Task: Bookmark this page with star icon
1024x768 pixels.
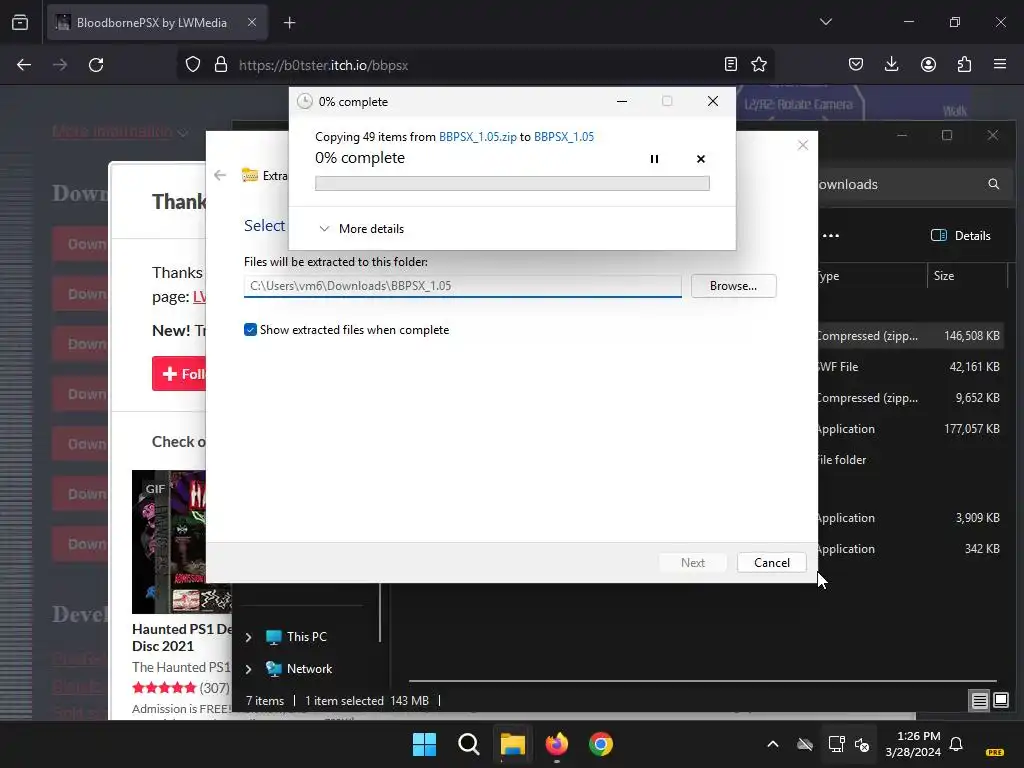Action: pyautogui.click(x=759, y=64)
